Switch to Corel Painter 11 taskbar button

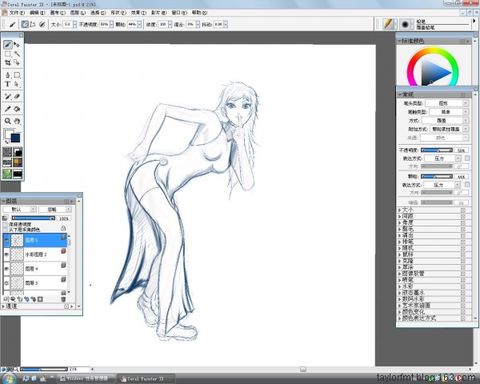click(146, 379)
